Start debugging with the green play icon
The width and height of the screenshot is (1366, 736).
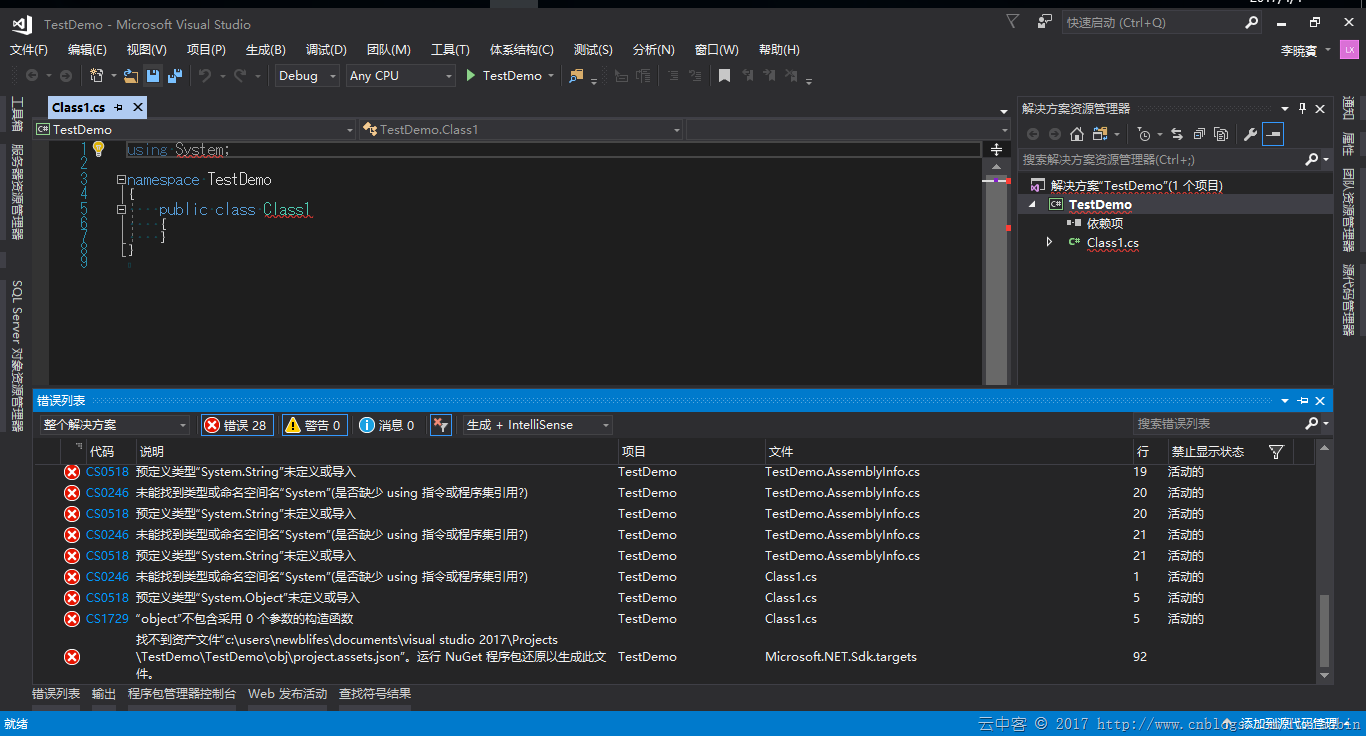click(471, 76)
